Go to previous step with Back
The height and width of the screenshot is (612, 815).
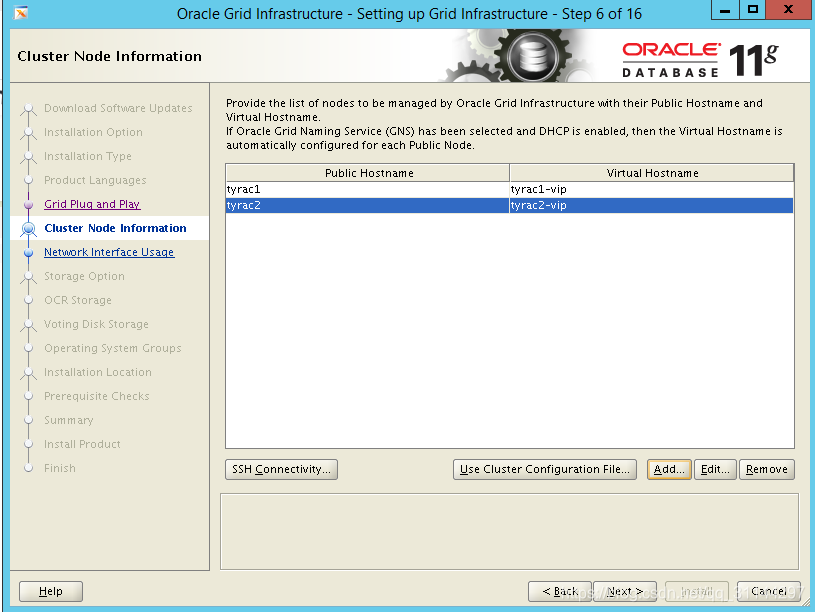(560, 591)
